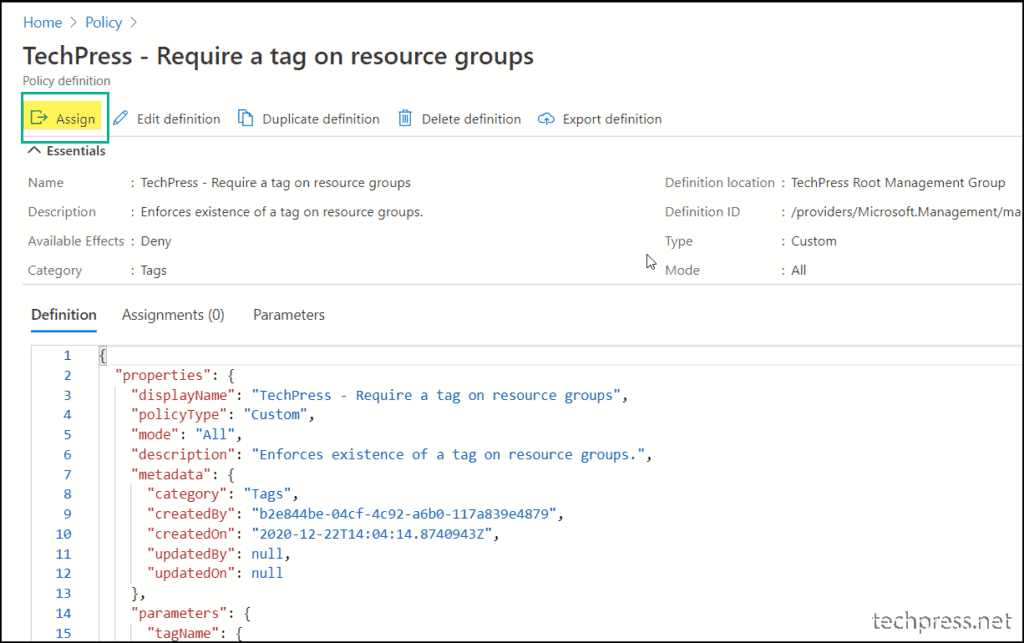The width and height of the screenshot is (1024, 643).
Task: Click the "mode": "All" JSON line
Action: click(x=186, y=434)
